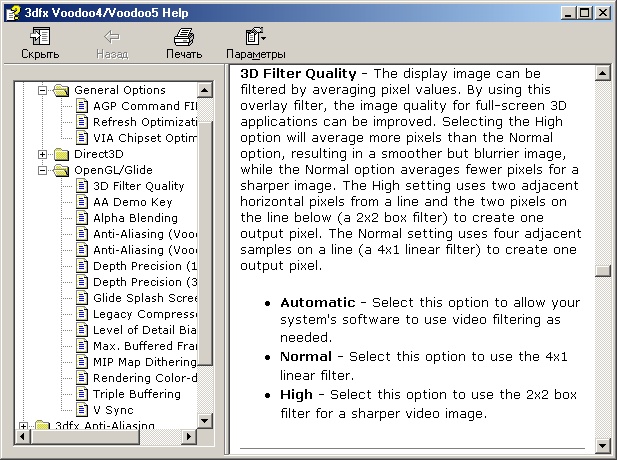Click the Alpha Blending page icon

pos(82,218)
